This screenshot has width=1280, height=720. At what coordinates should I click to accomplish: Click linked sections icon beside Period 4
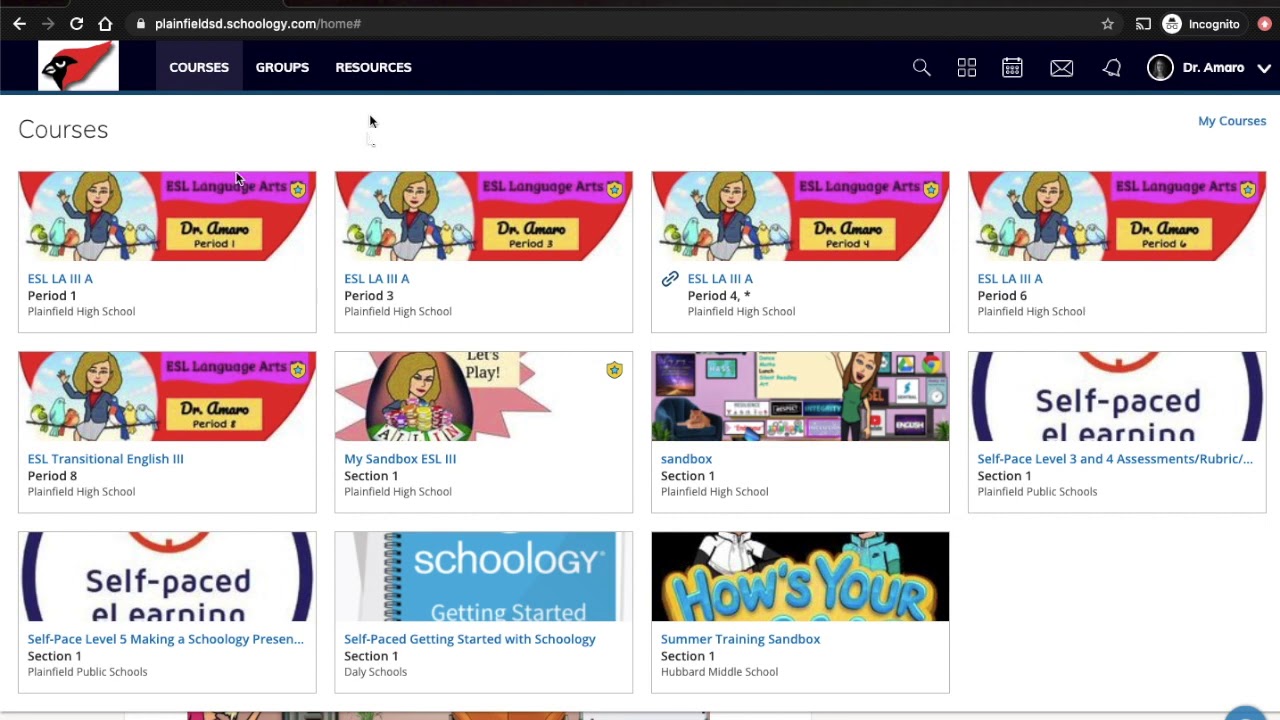670,279
